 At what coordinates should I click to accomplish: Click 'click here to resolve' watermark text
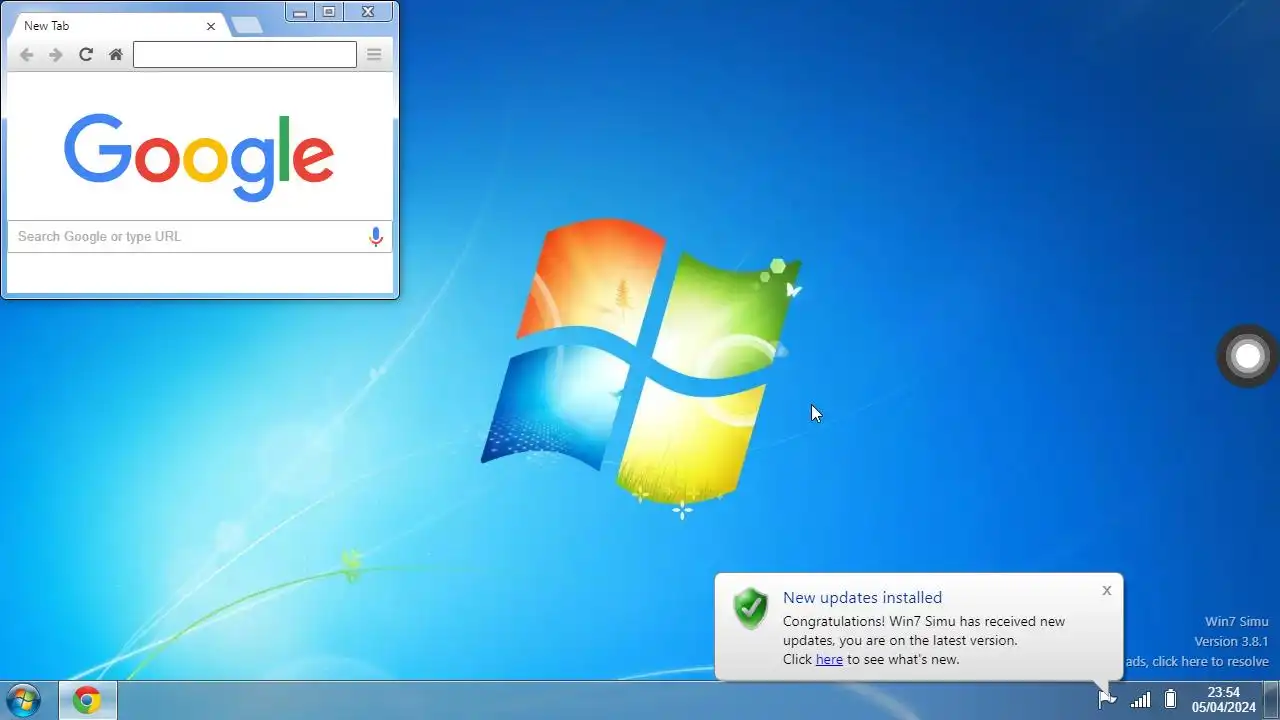tap(1210, 662)
